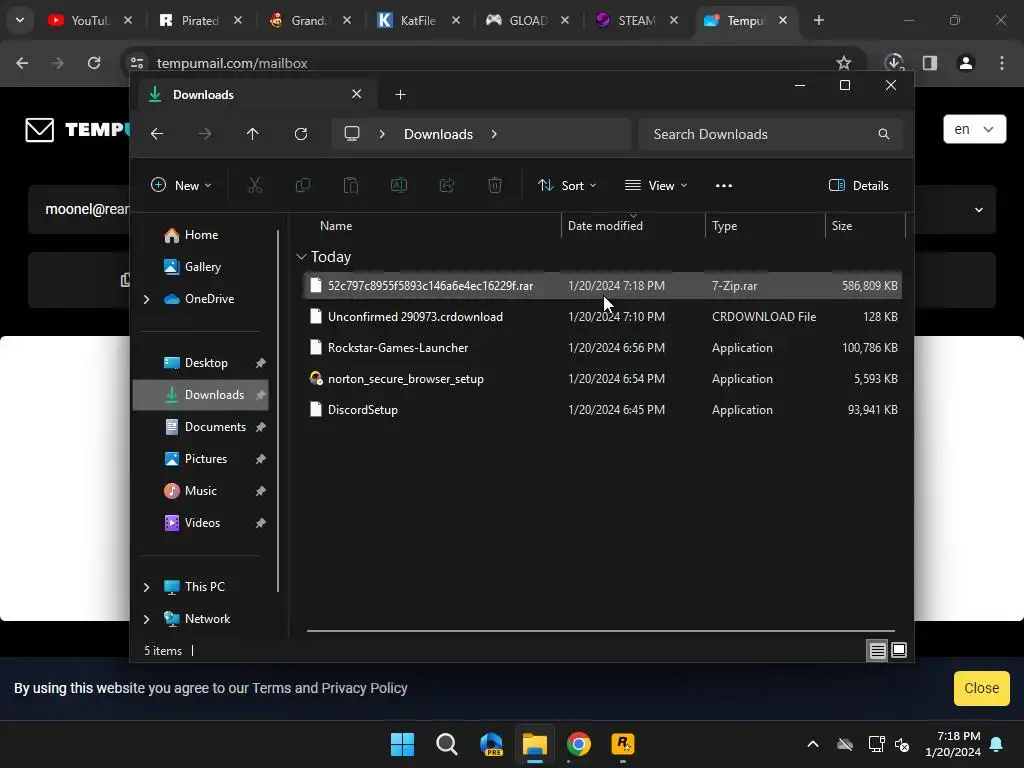Screen dimensions: 1024x768
Task: Open Chrome three-dot menu
Action: pos(1002,63)
